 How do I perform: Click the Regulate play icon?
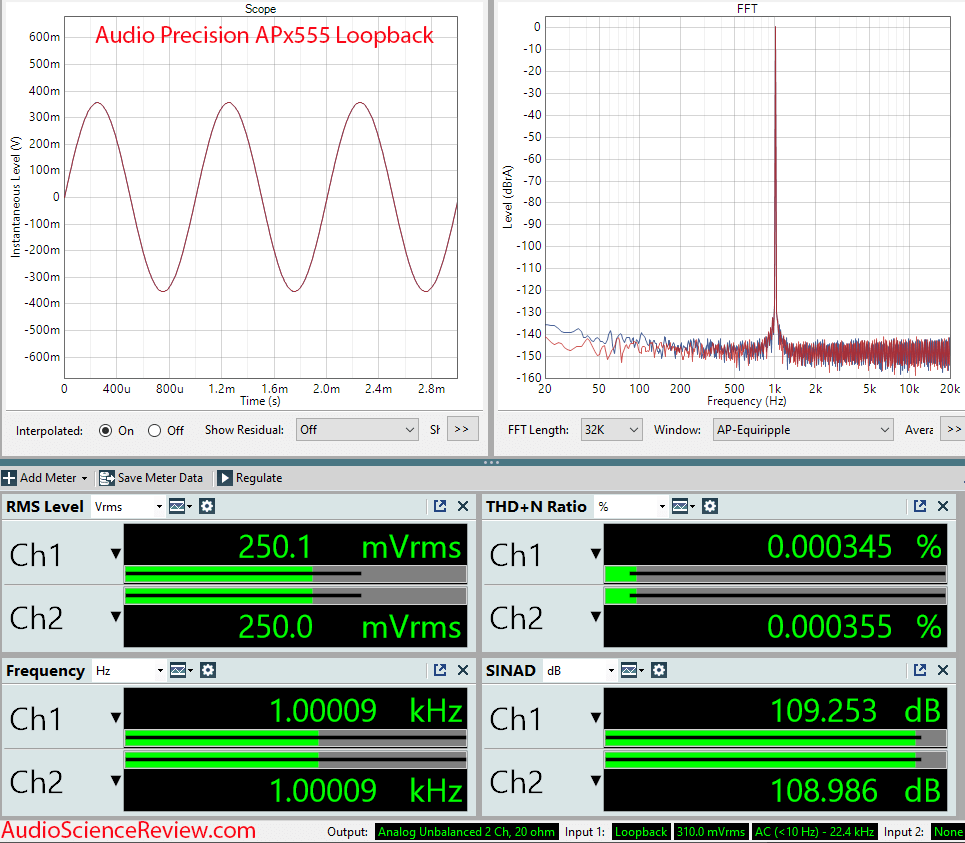pyautogui.click(x=225, y=477)
